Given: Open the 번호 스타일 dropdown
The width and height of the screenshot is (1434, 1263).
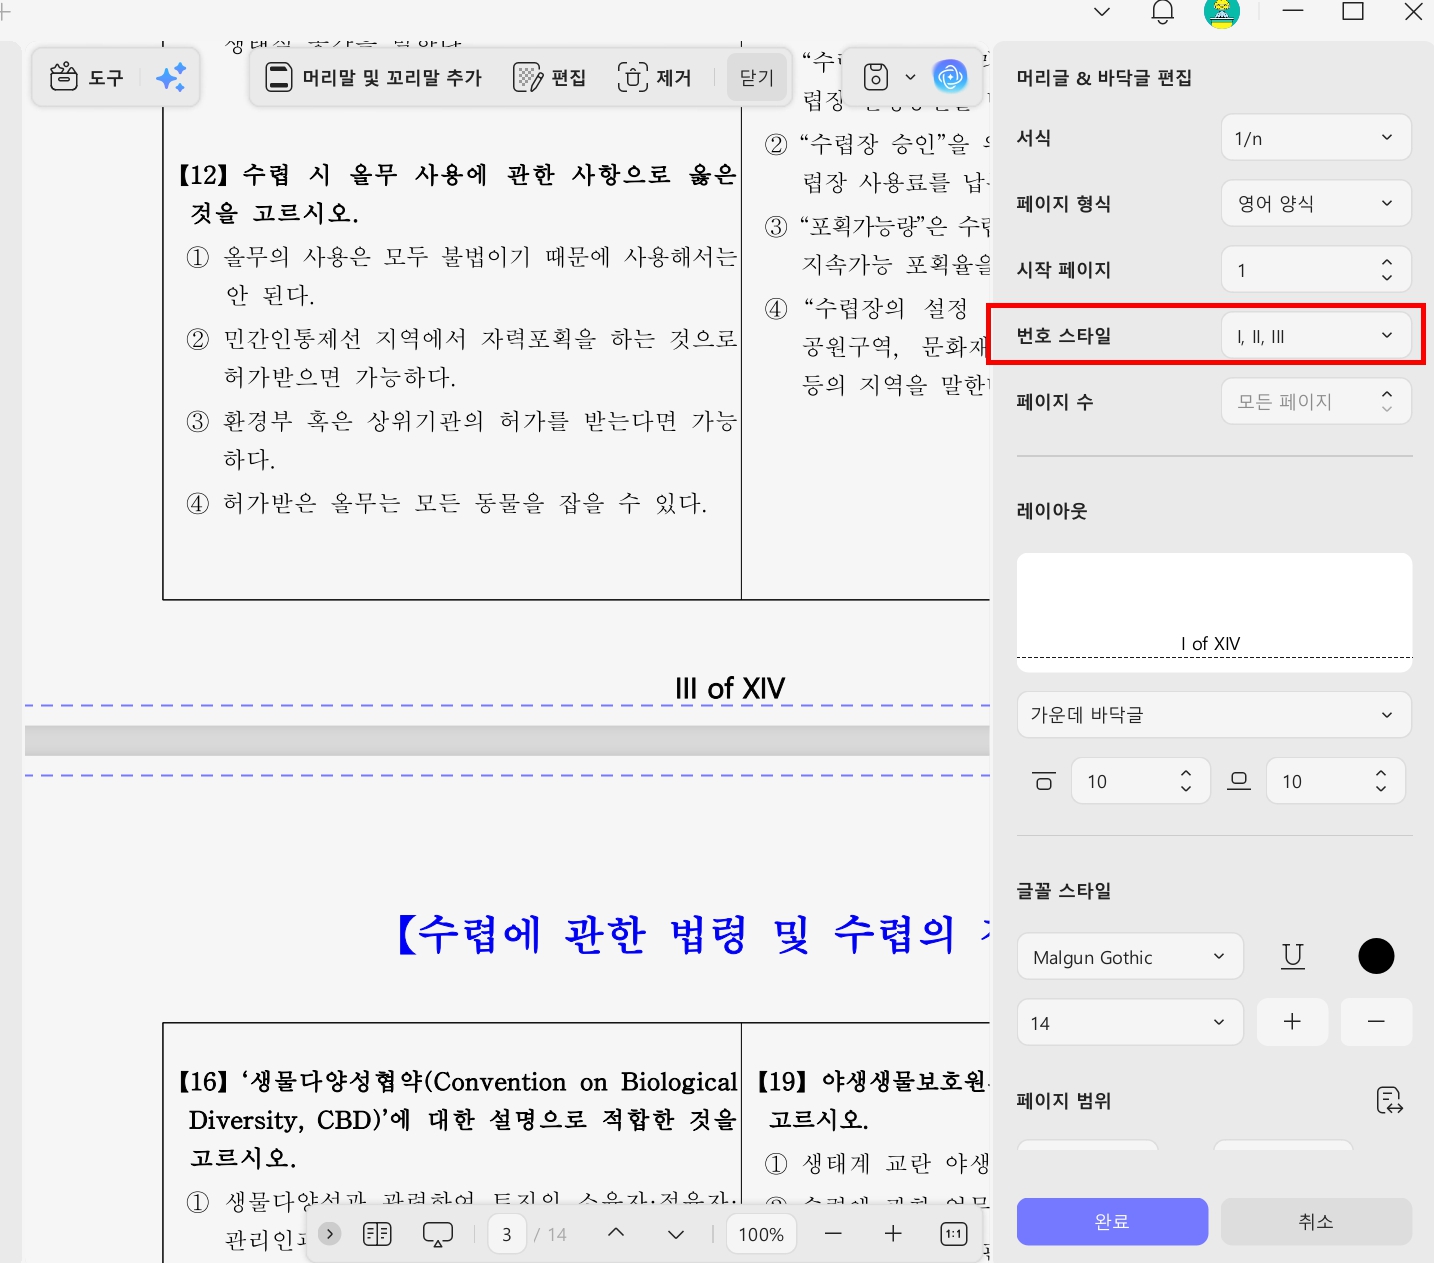Looking at the screenshot, I should (1315, 335).
